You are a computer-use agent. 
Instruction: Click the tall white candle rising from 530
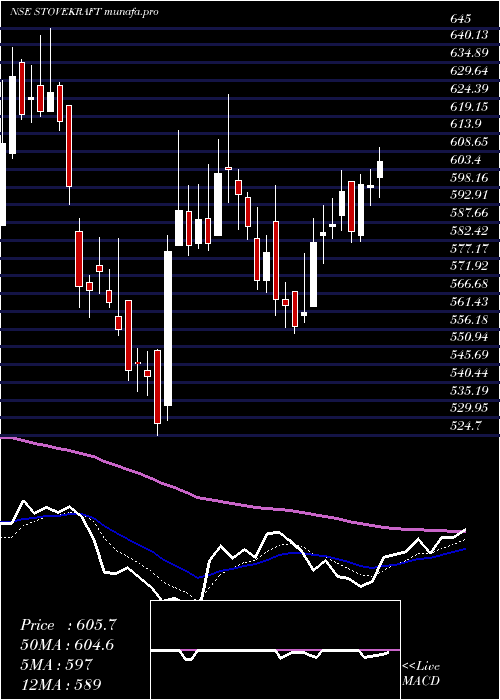pyautogui.click(x=168, y=328)
